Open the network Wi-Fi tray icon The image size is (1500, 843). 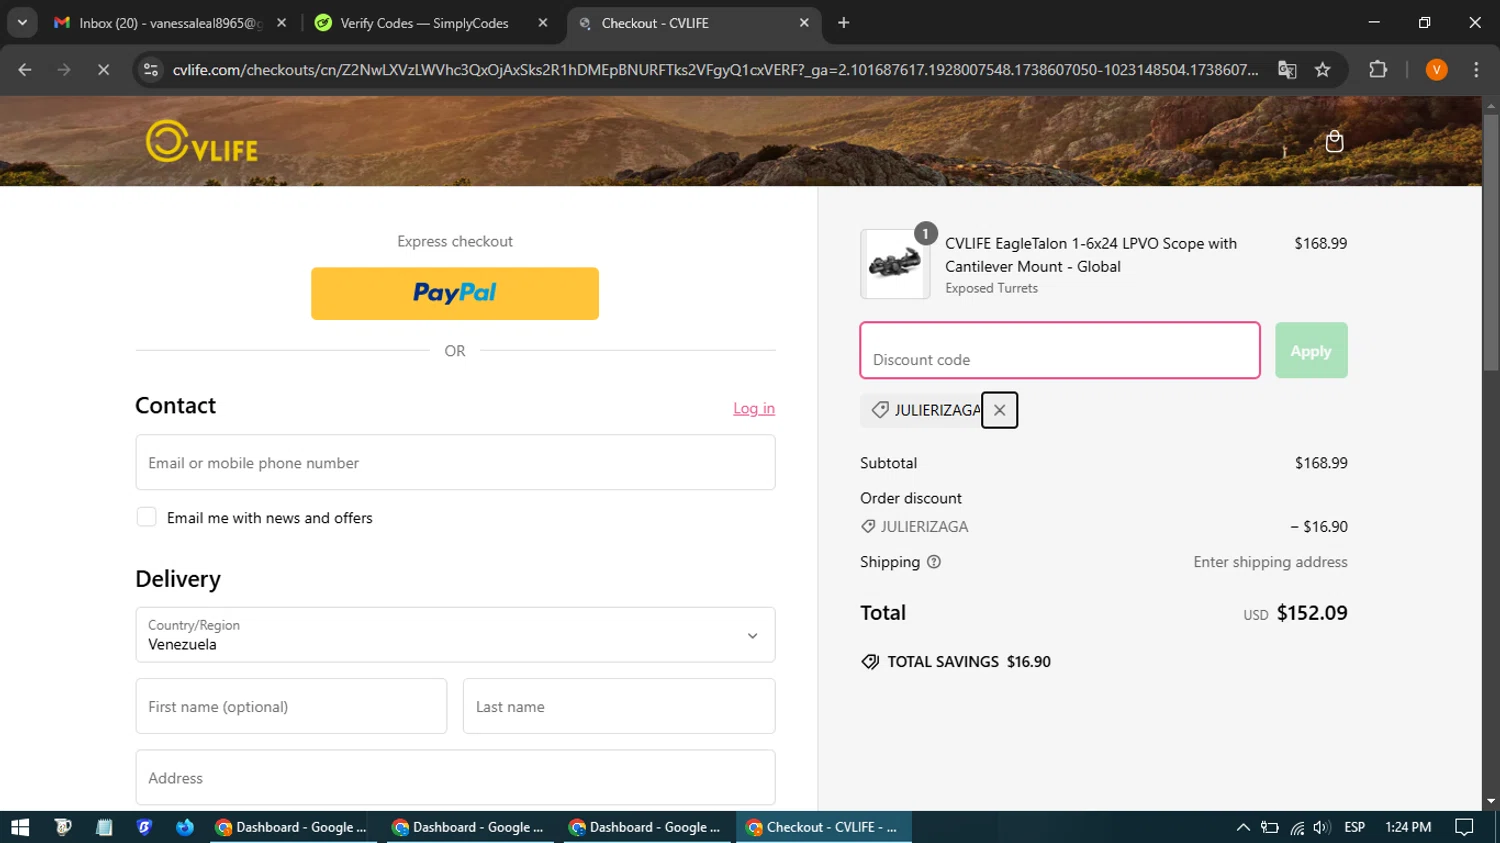point(1297,827)
